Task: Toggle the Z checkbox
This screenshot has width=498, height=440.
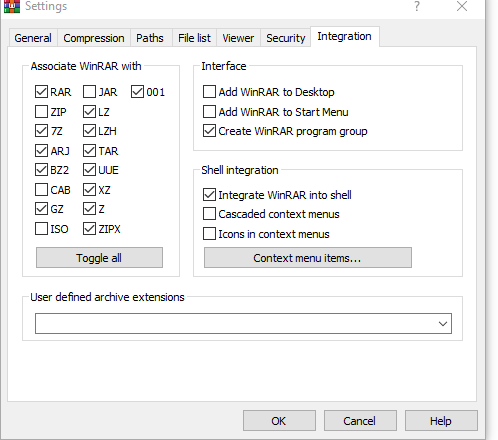Action: pyautogui.click(x=89, y=209)
